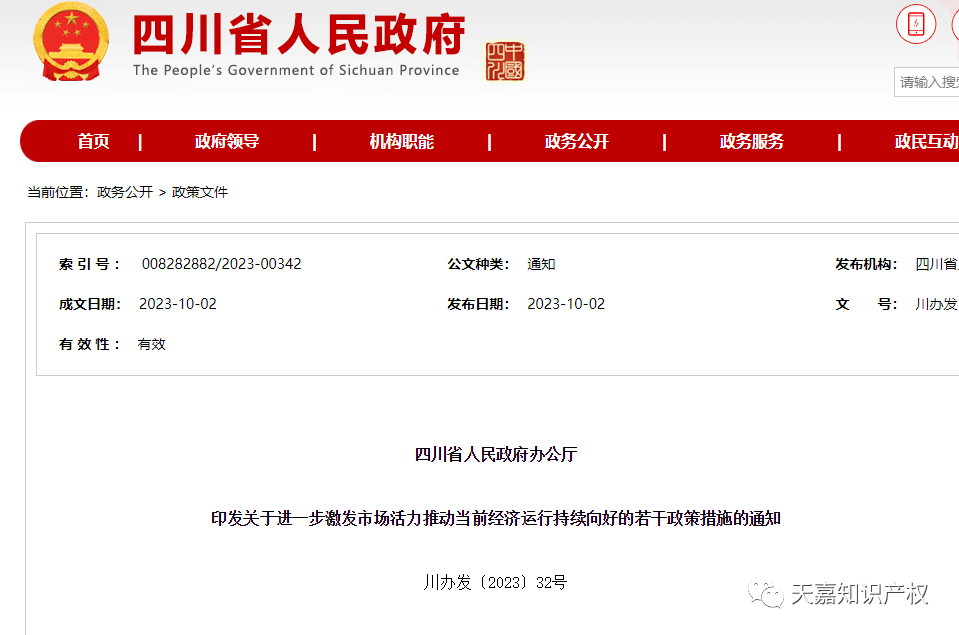Click the 有效 validity status text
This screenshot has height=635, width=959.
(152, 343)
